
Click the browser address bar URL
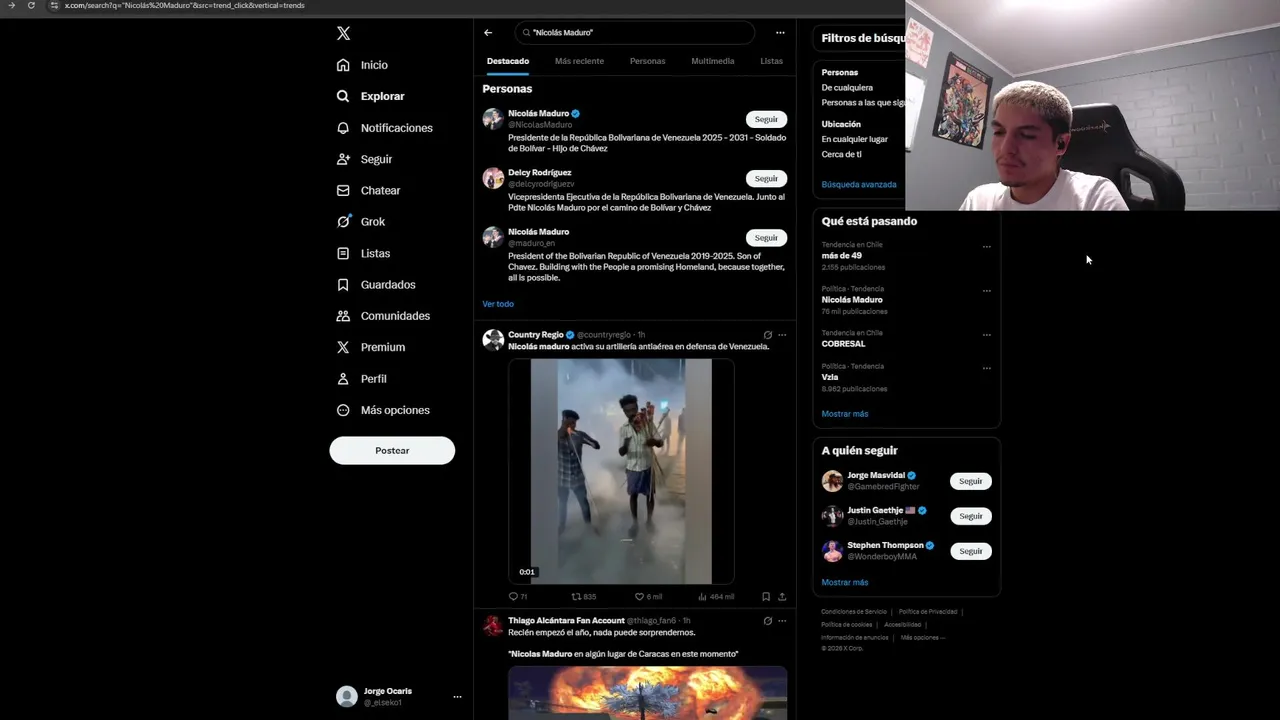pos(184,5)
